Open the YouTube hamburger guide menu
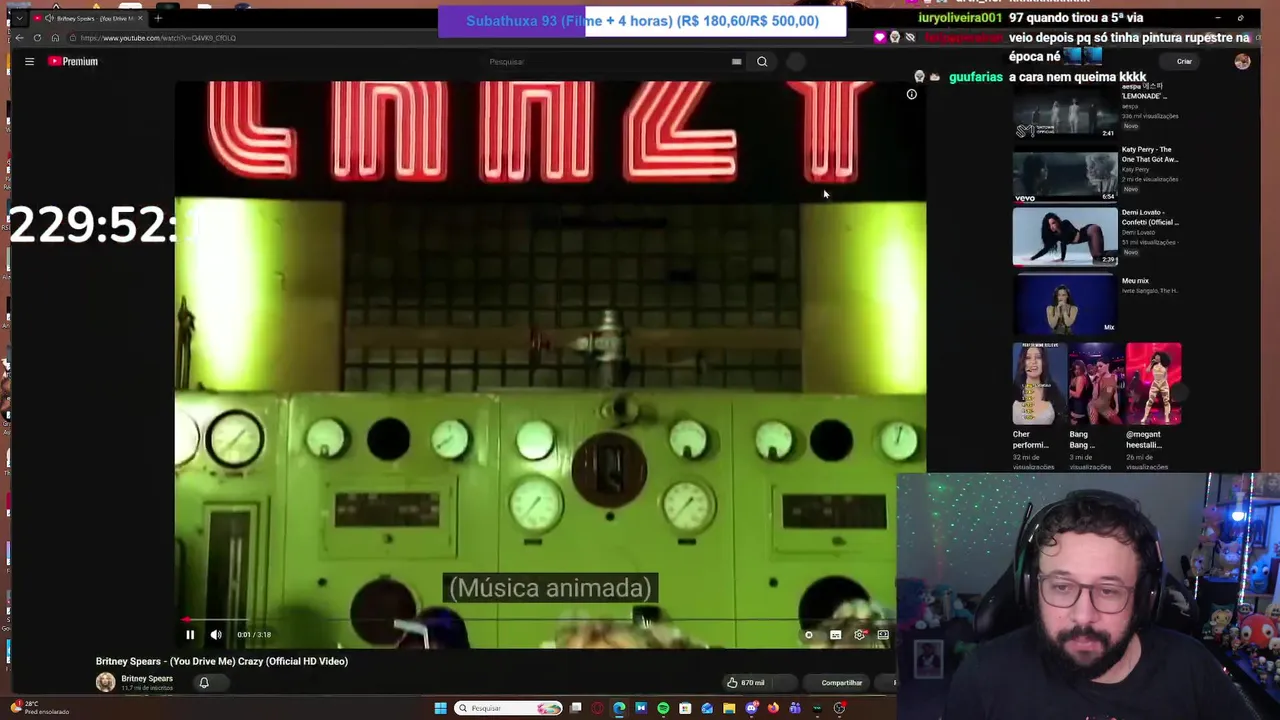The image size is (1280, 720). click(x=29, y=61)
